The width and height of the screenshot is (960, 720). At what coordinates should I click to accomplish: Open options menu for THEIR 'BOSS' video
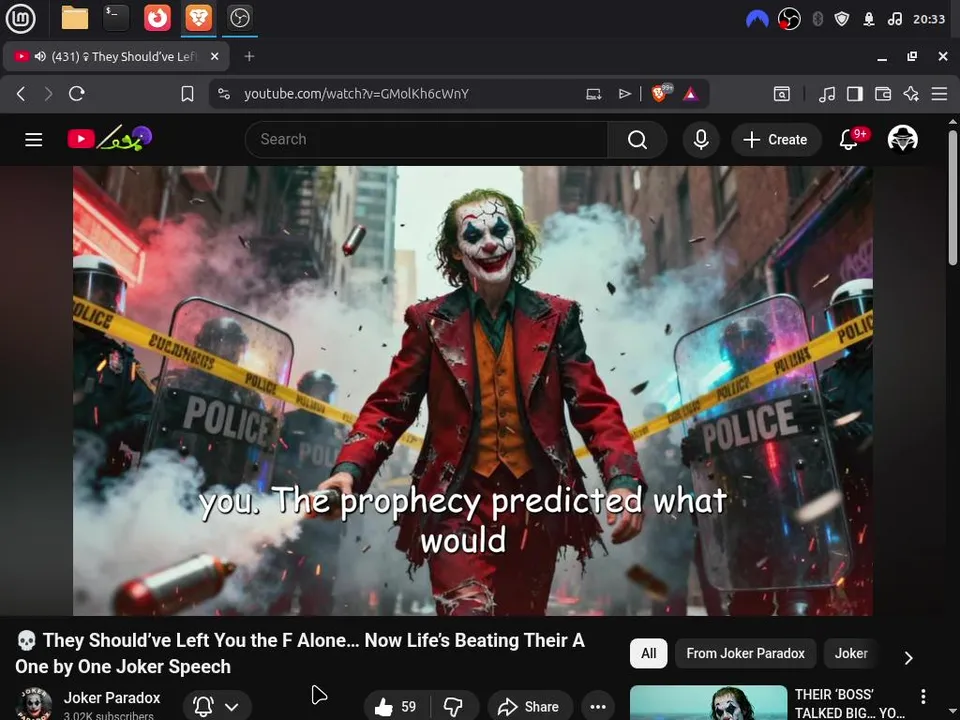coord(923,696)
